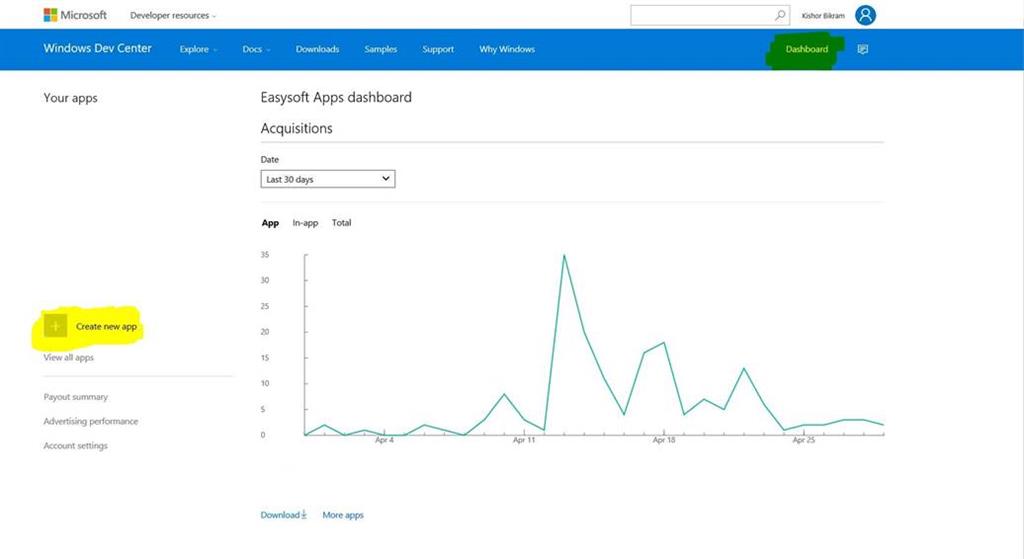Switch to the In-app tab

pyautogui.click(x=305, y=223)
